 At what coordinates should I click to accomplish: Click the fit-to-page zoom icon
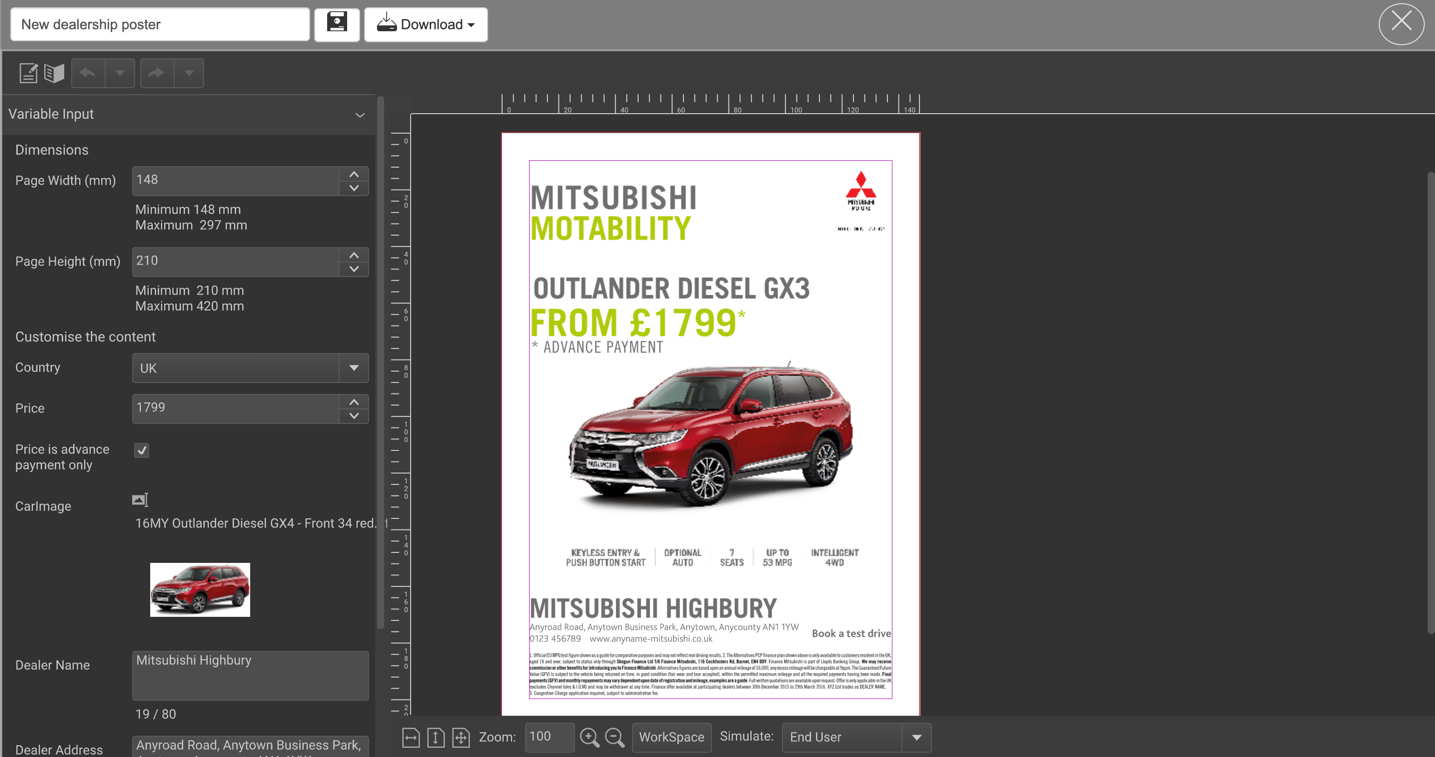point(461,738)
